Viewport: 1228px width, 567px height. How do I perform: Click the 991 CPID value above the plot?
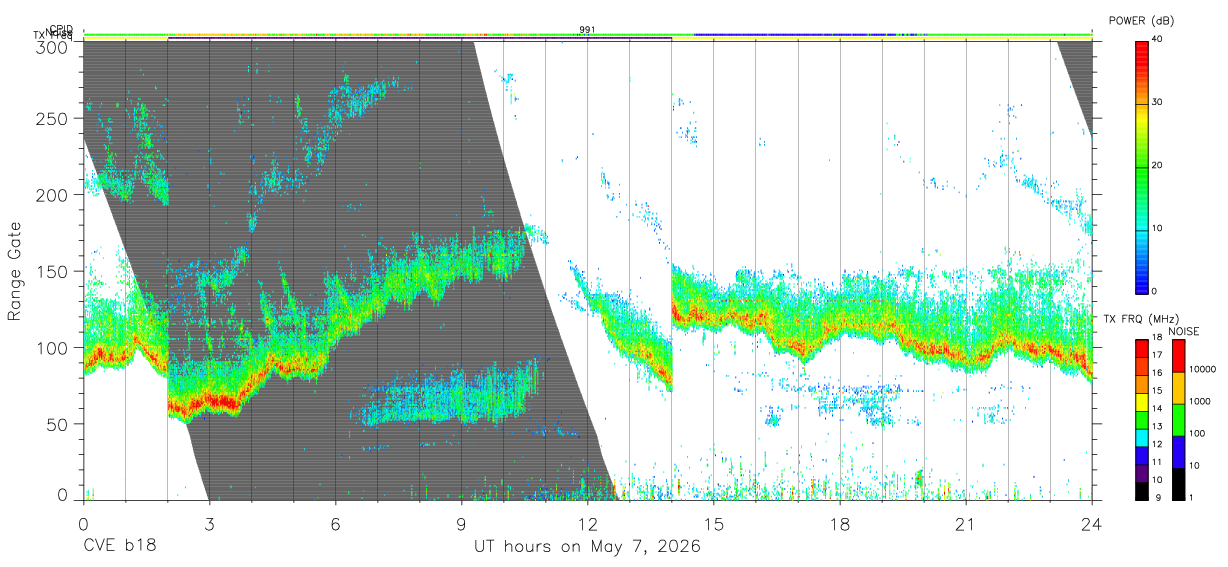[587, 30]
